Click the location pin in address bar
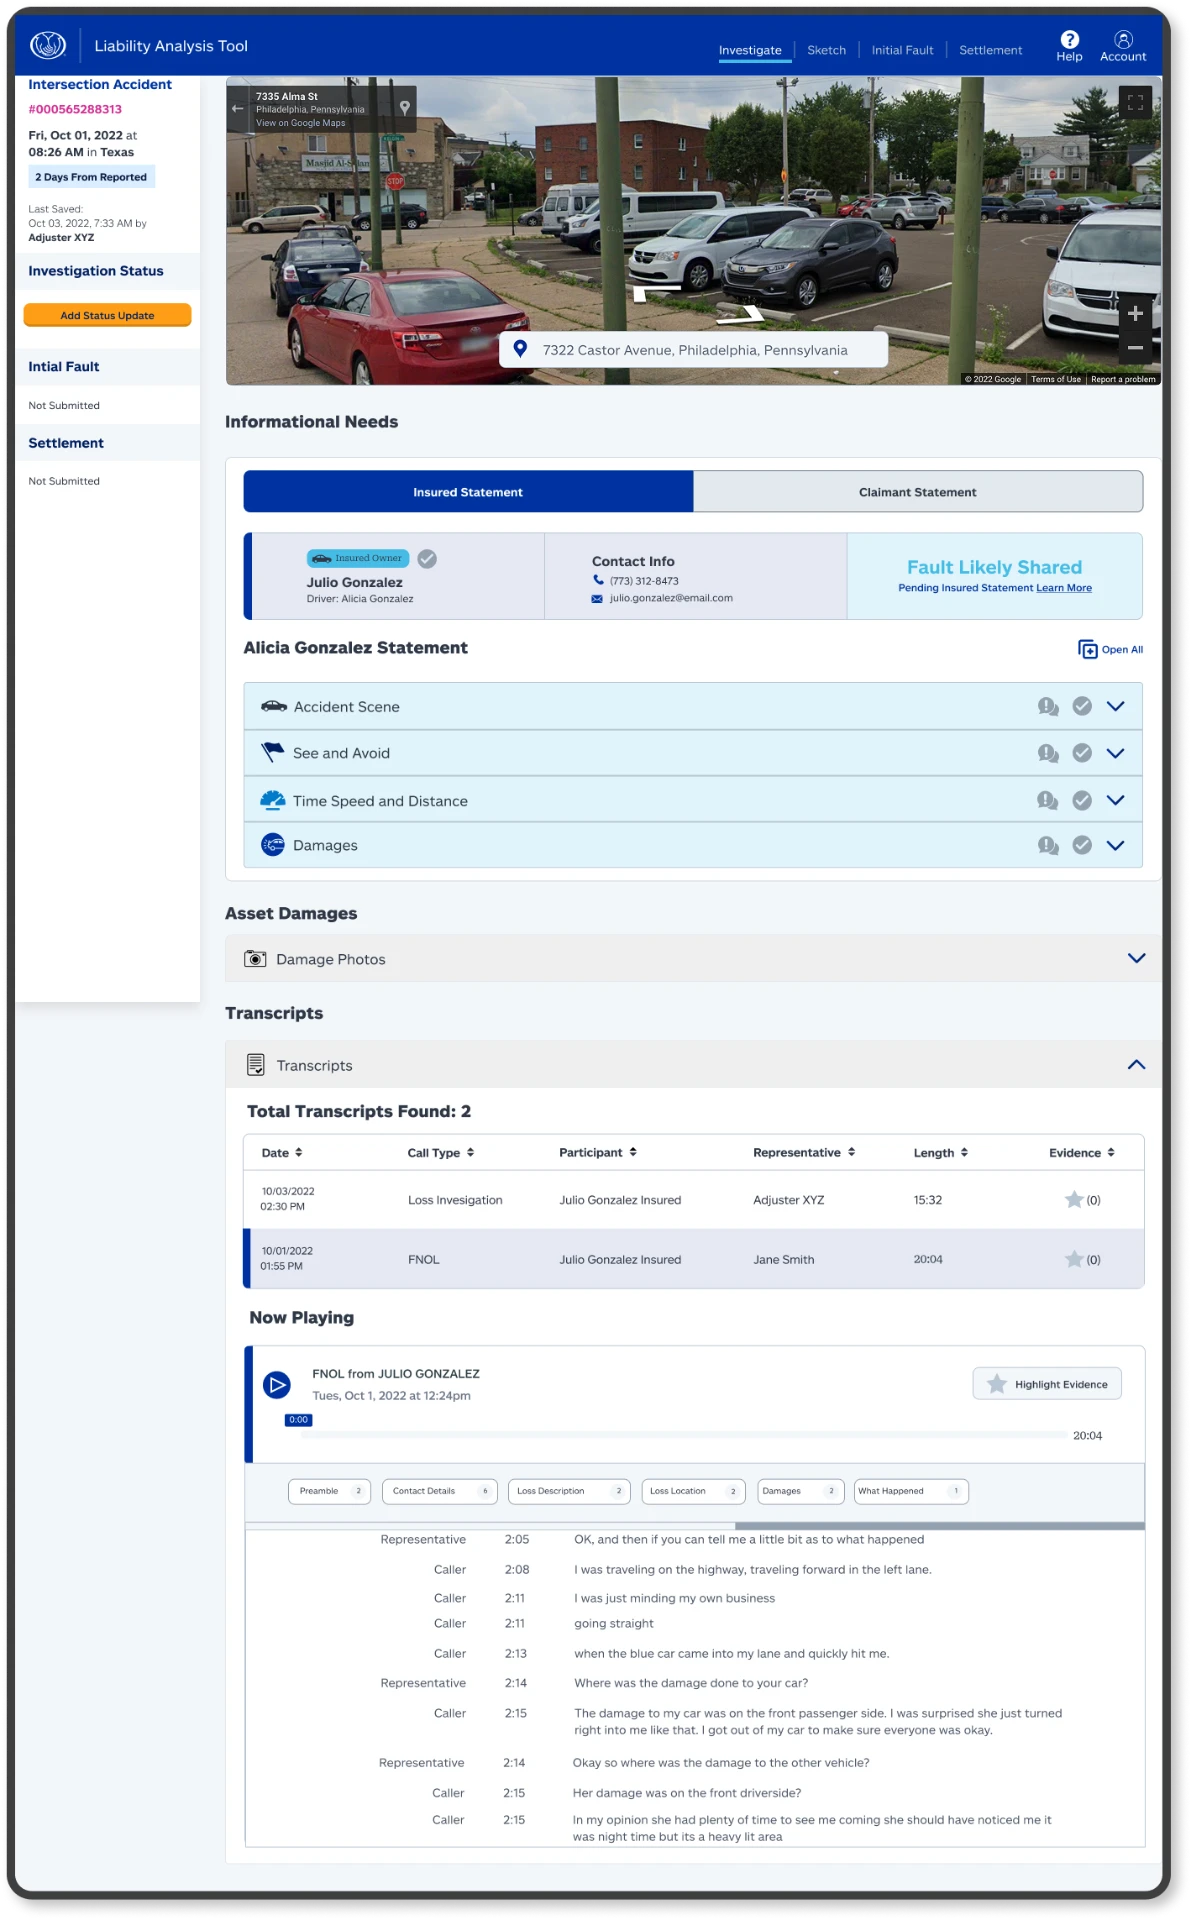The width and height of the screenshot is (1191, 1920). point(520,349)
